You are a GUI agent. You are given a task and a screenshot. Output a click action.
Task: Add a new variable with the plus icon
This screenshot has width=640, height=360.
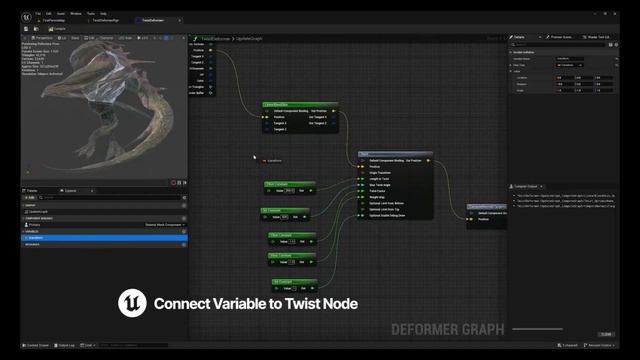click(184, 231)
